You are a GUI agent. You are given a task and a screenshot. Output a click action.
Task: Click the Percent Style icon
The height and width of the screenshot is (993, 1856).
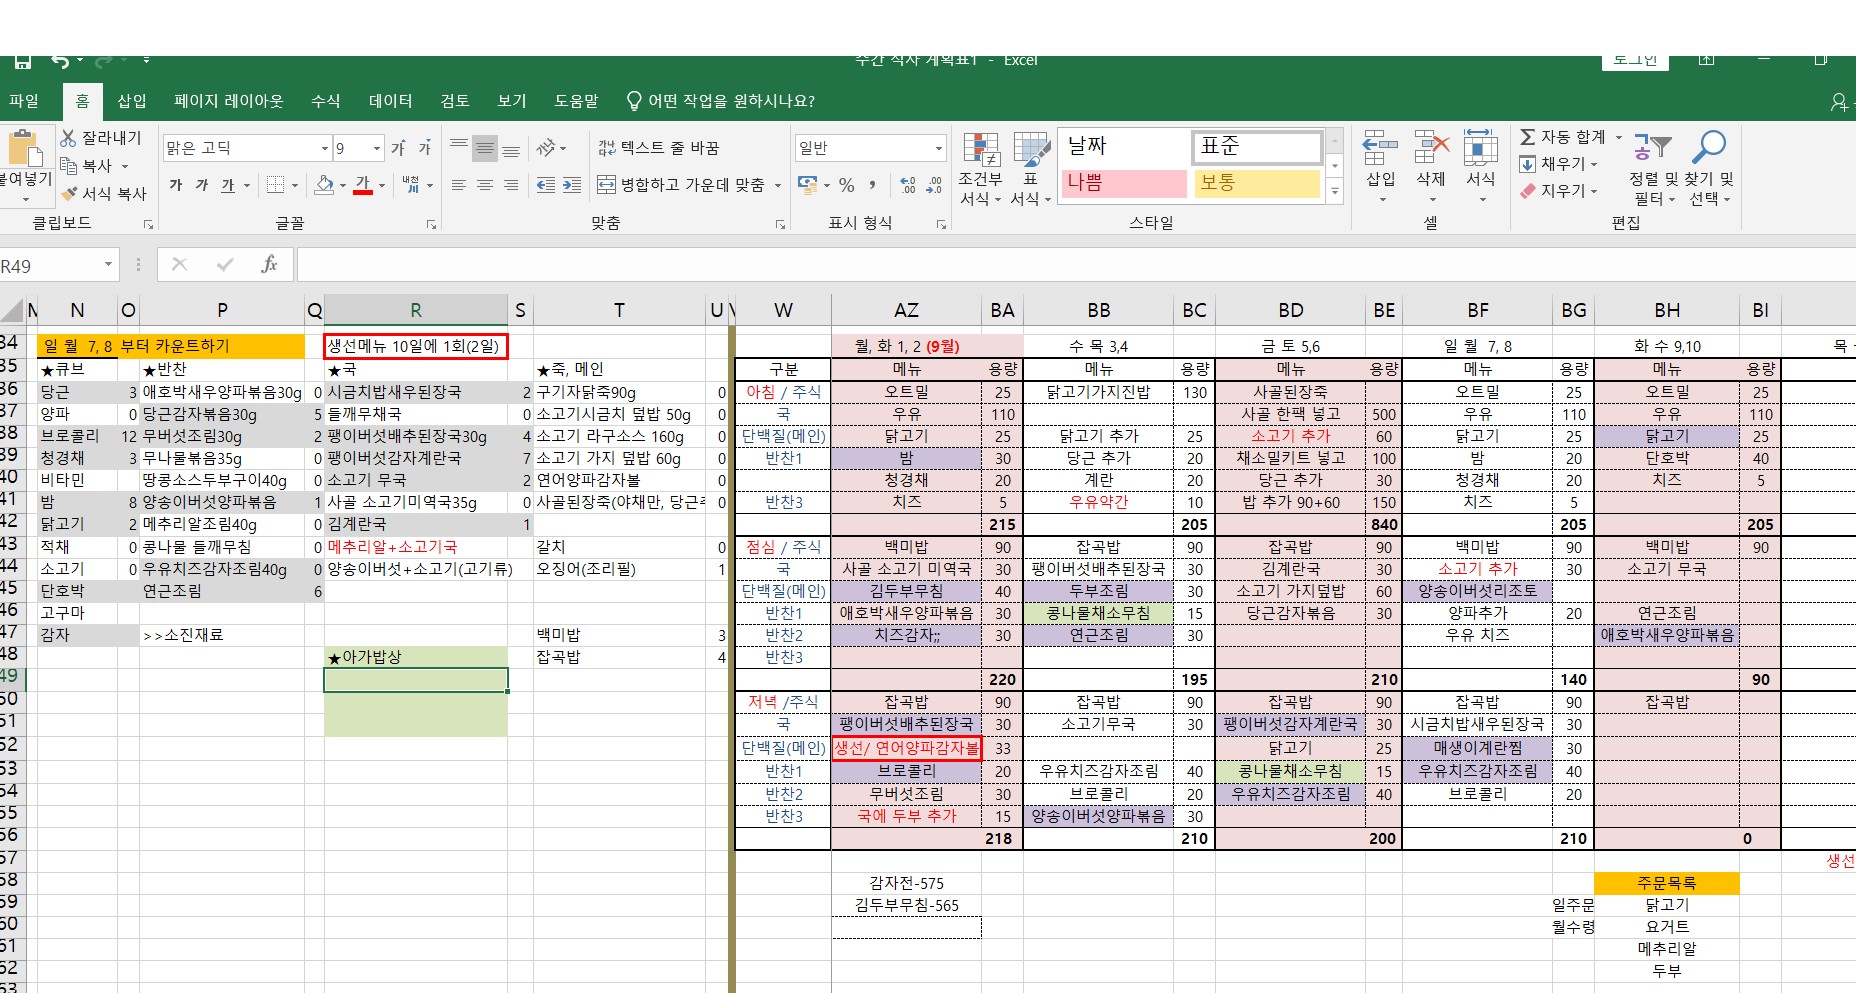(847, 186)
